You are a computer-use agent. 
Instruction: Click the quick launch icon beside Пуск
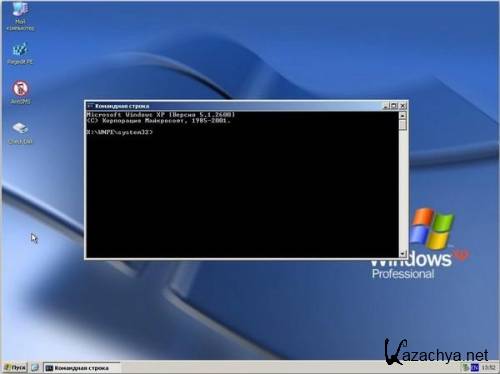pos(35,367)
